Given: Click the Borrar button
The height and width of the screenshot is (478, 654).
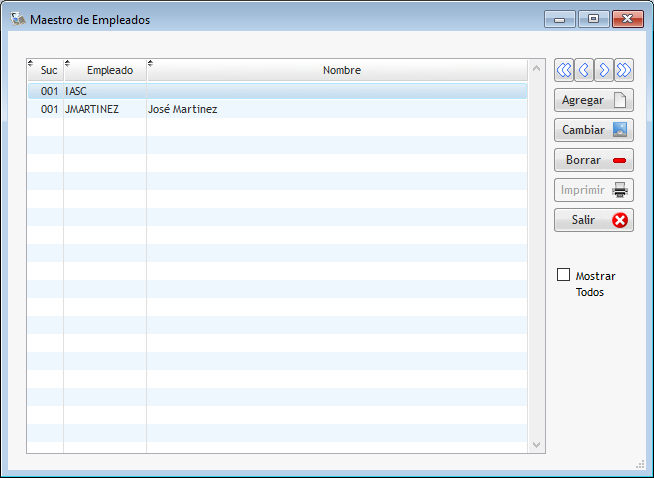Looking at the screenshot, I should (x=594, y=160).
